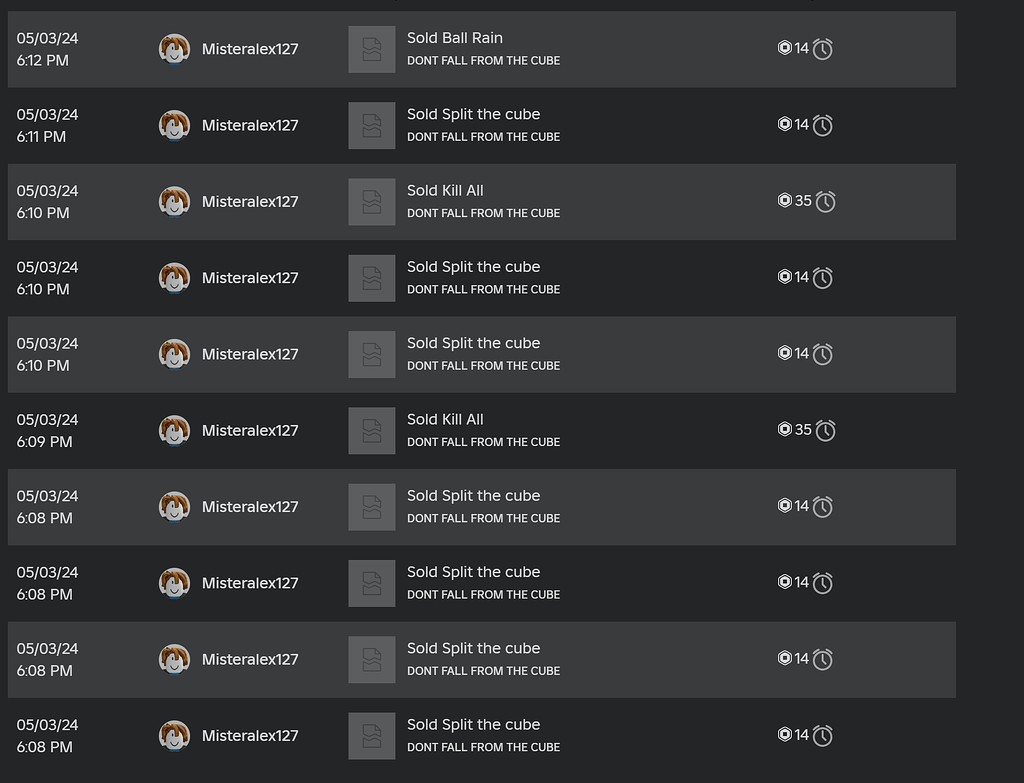Click the item thumbnail on the Sold Ball Rain row
Screen dimensions: 1024x783
pyautogui.click(x=371, y=48)
